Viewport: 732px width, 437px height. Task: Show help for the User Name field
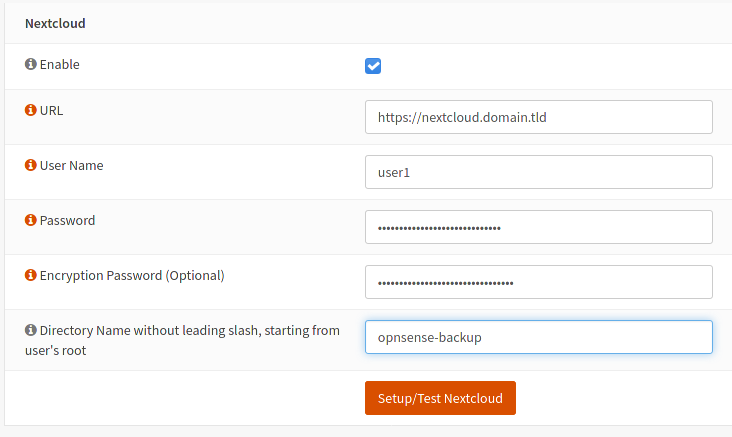[x=31, y=165]
